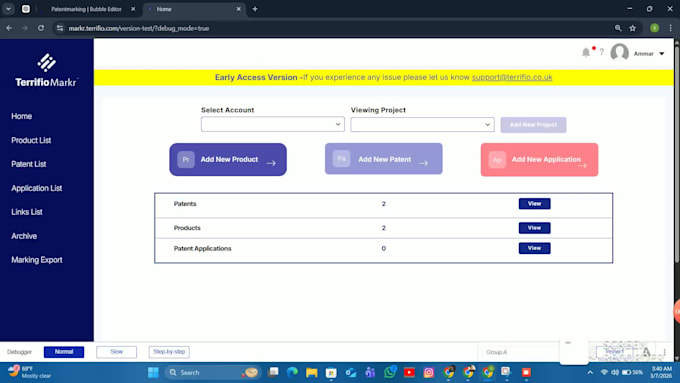
Task: Open the support@terrifio.co.uk email link
Action: click(x=512, y=77)
